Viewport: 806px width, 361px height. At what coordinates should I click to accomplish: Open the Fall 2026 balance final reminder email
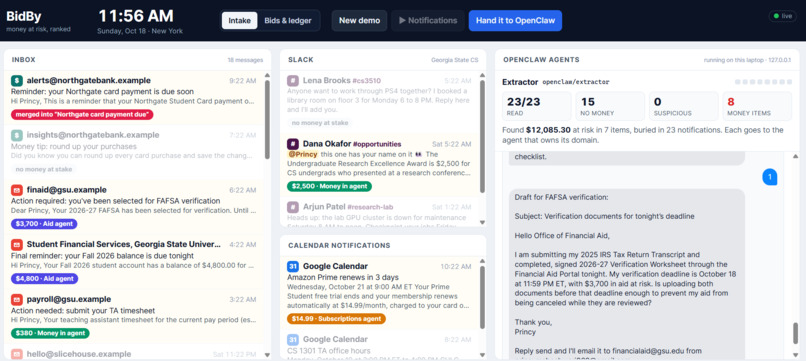click(x=135, y=262)
